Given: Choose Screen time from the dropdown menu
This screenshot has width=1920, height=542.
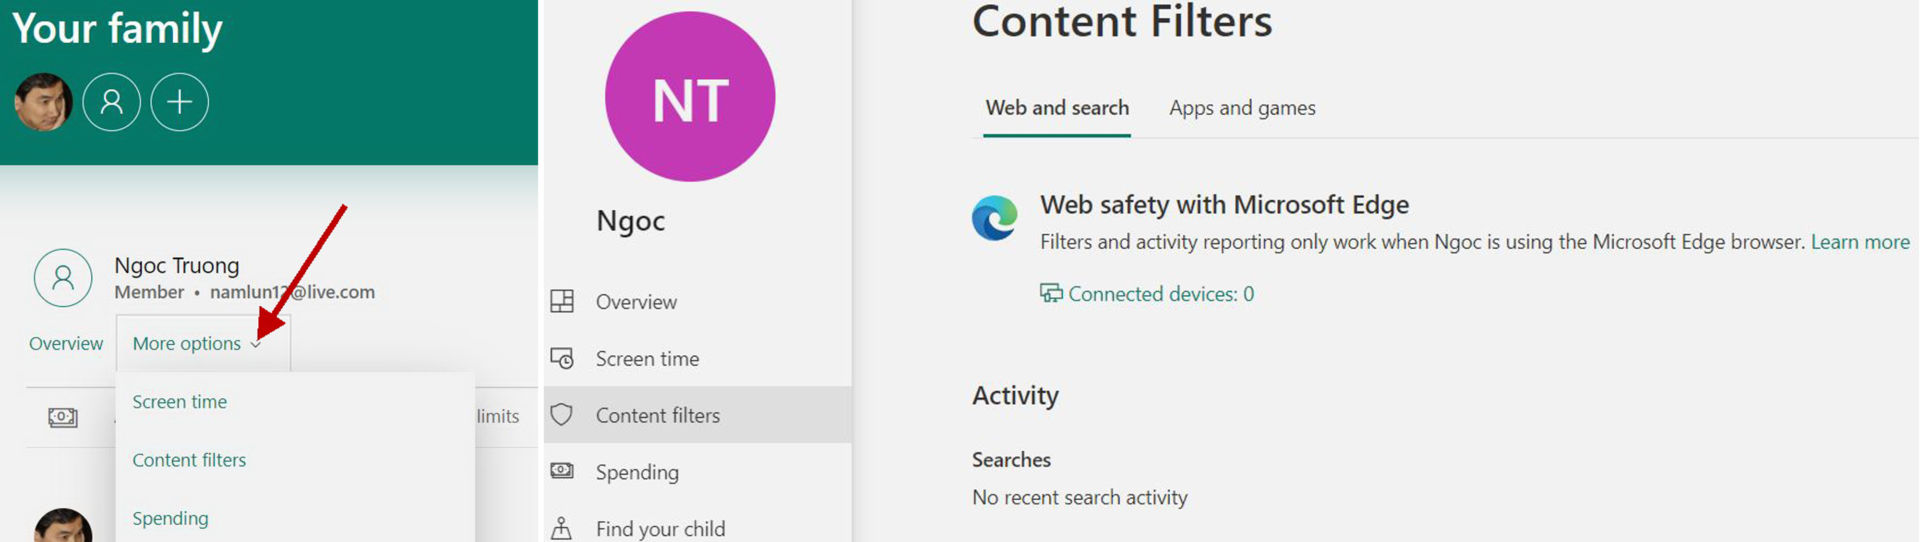Looking at the screenshot, I should click(180, 402).
